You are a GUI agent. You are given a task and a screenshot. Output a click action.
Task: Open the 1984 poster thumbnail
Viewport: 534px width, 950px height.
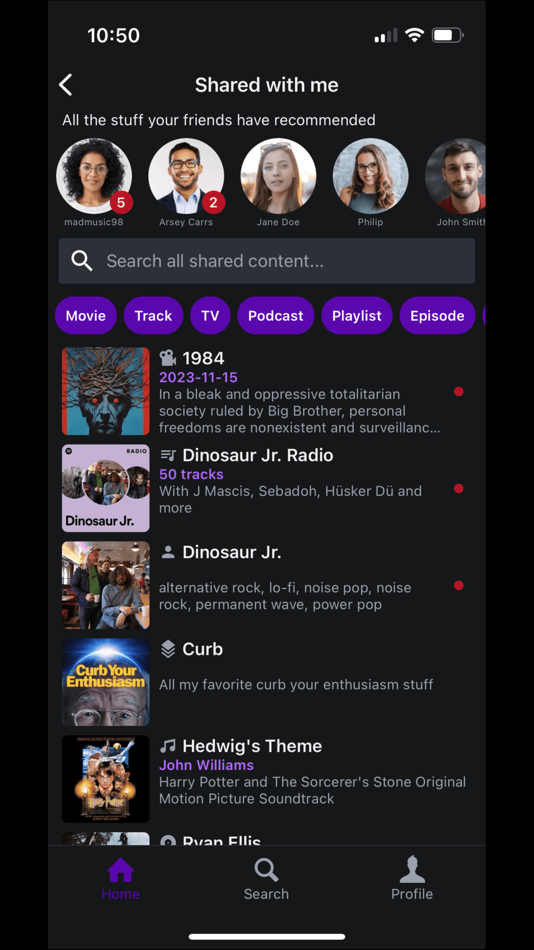click(x=105, y=391)
